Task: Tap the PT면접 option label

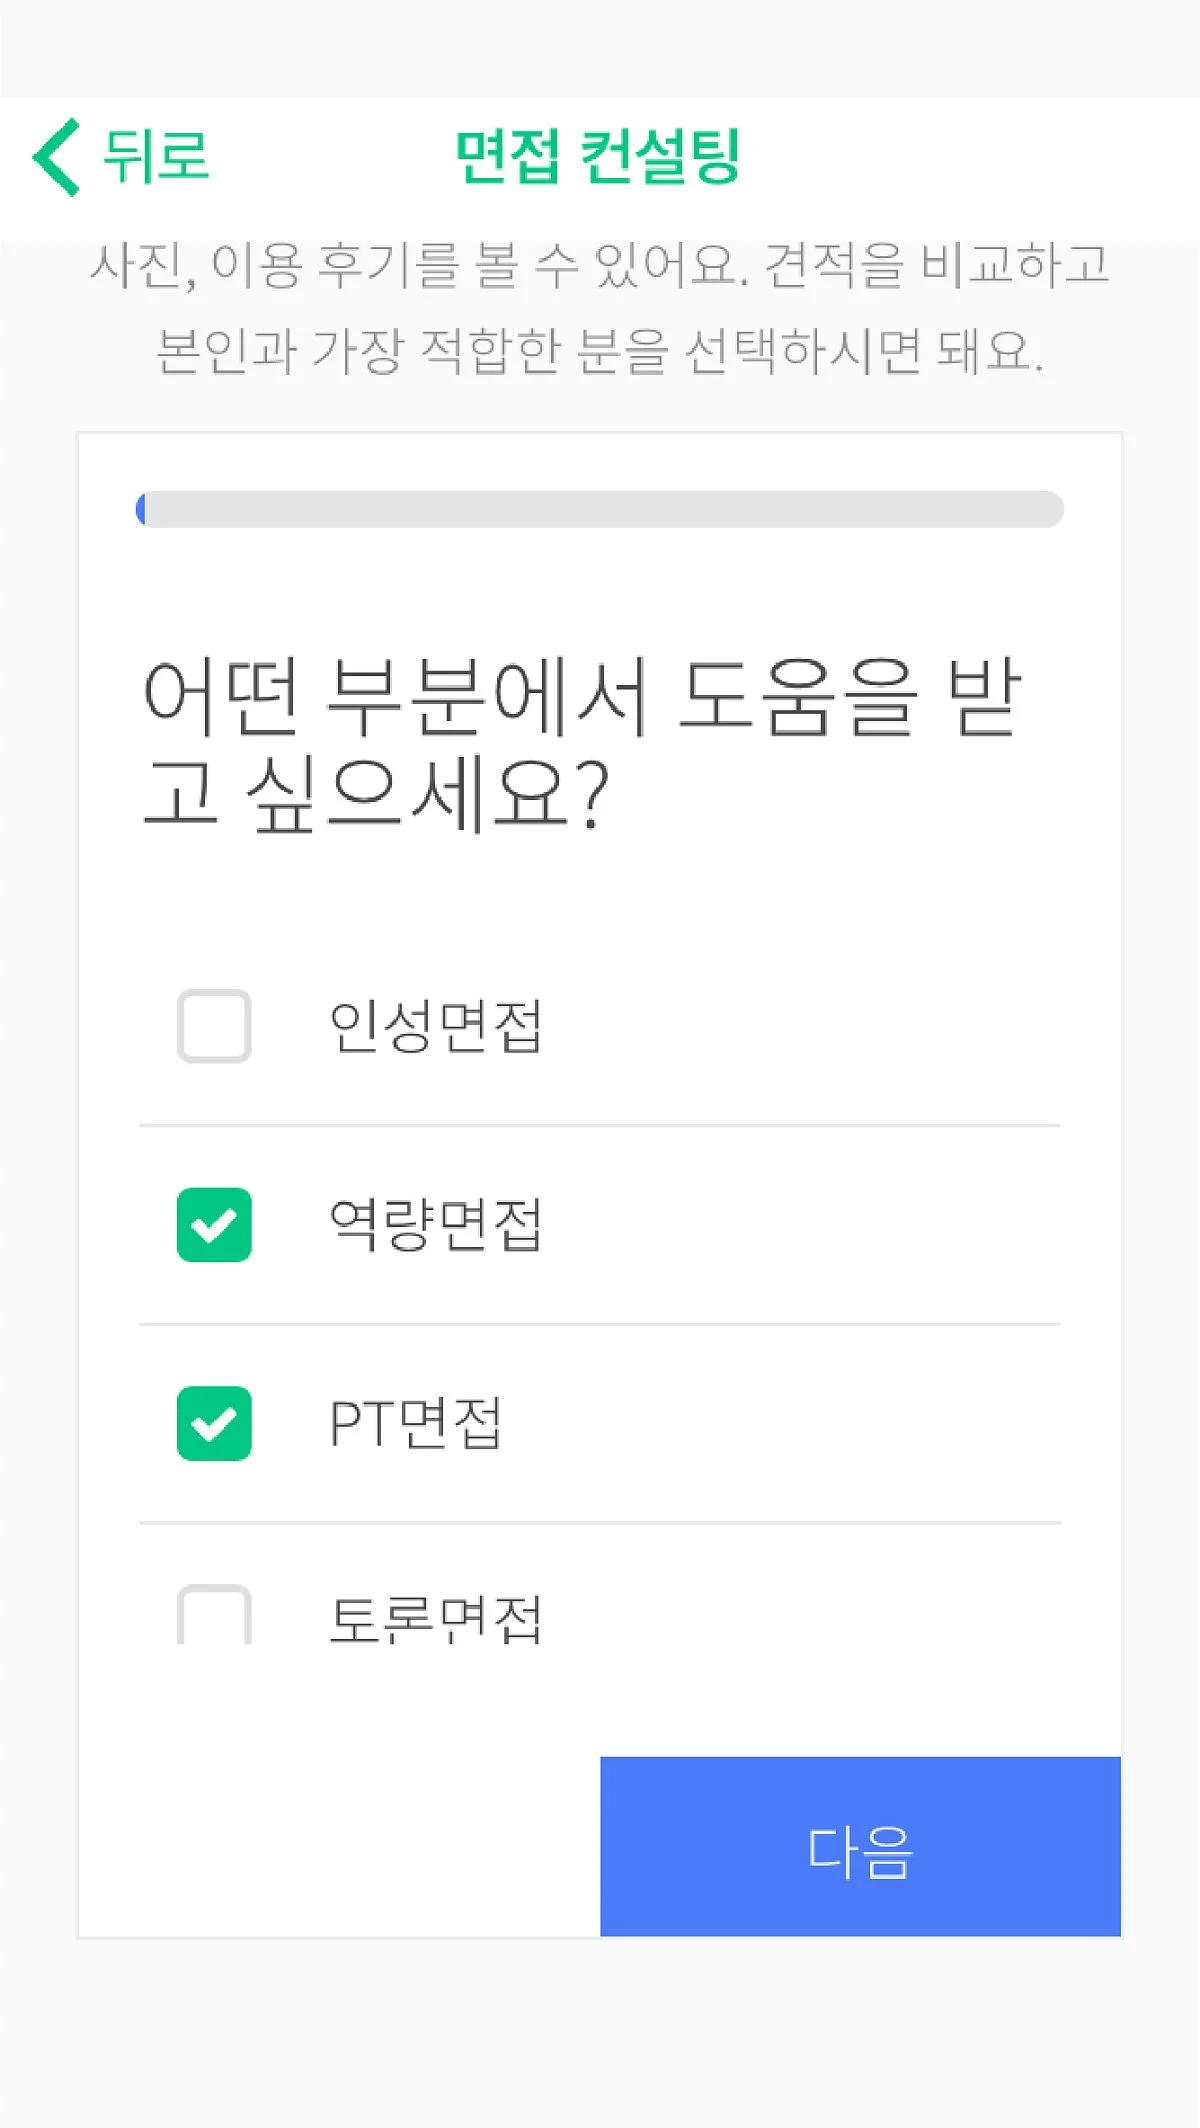Action: click(x=415, y=1423)
